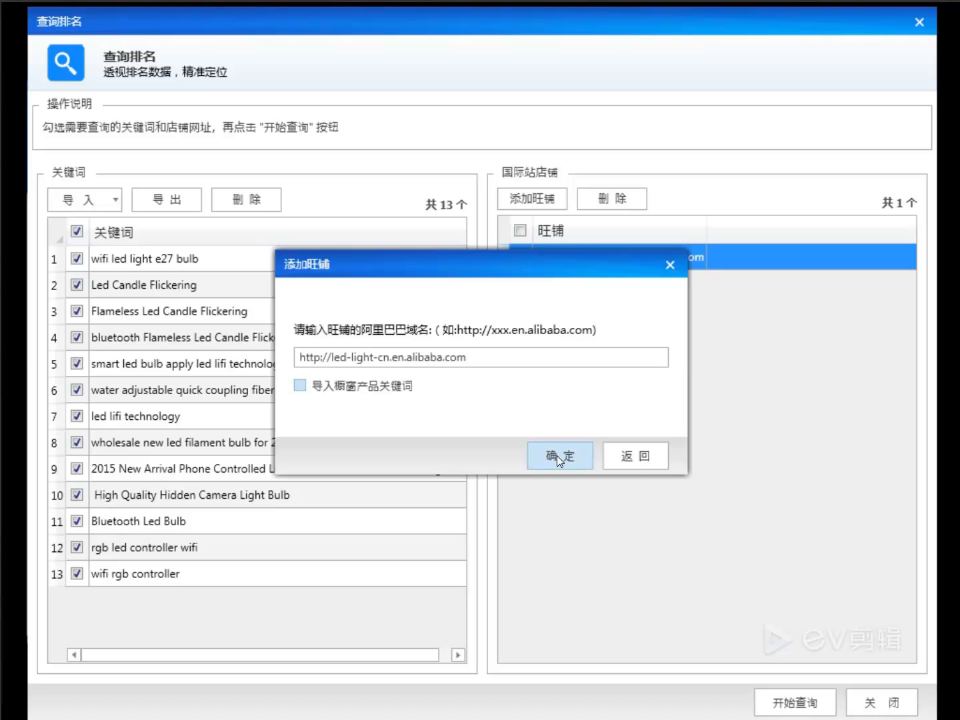Image resolution: width=960 pixels, height=720 pixels.
Task: Select keyword text 'Bluetooth Led Bulb'
Action: coord(138,521)
